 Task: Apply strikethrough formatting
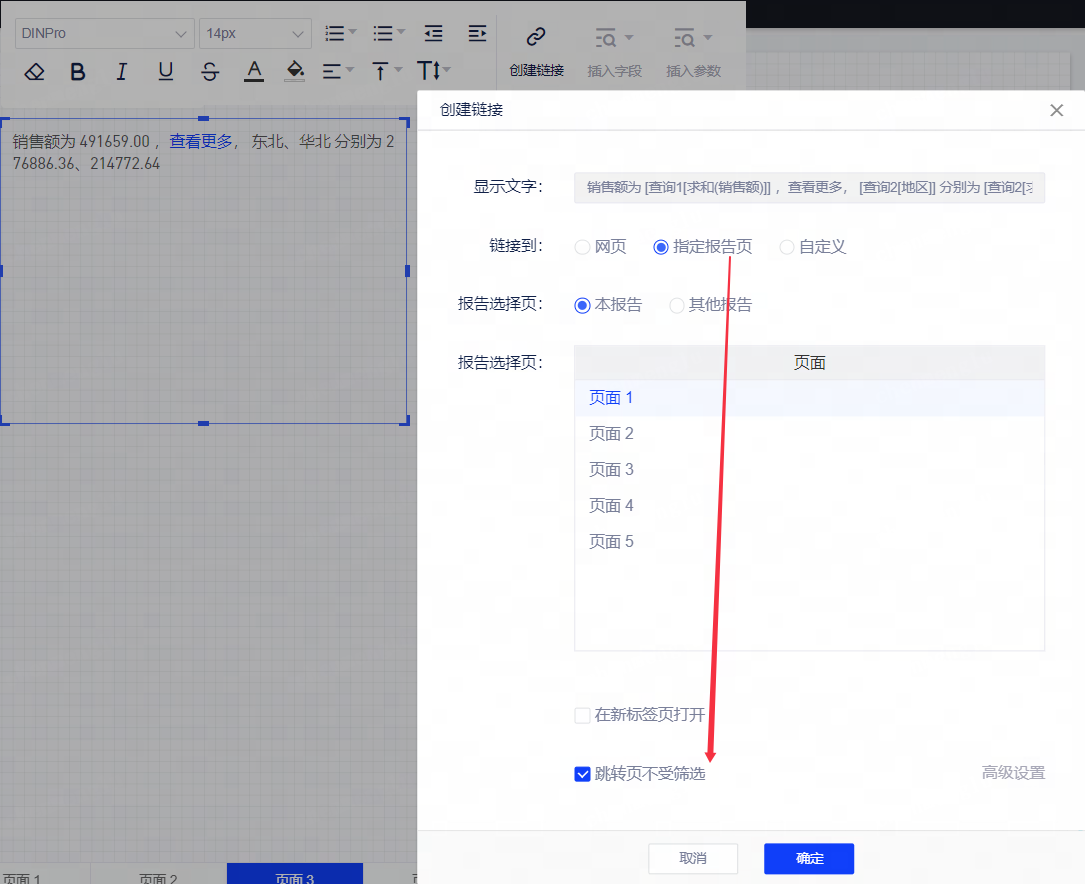pos(210,71)
